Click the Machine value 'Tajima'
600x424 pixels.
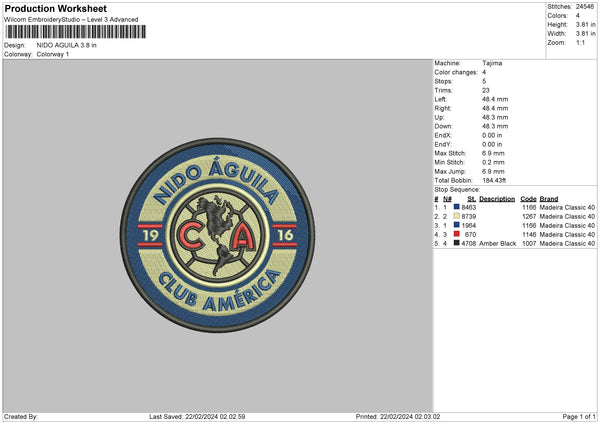492,63
